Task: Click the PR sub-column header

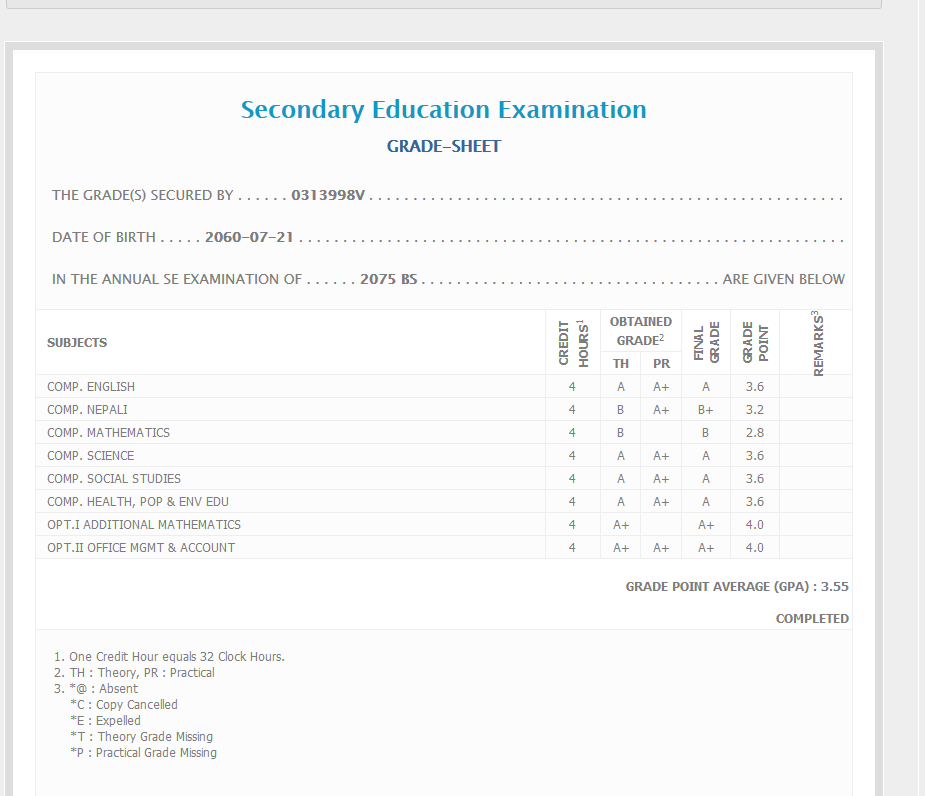Action: tap(661, 364)
